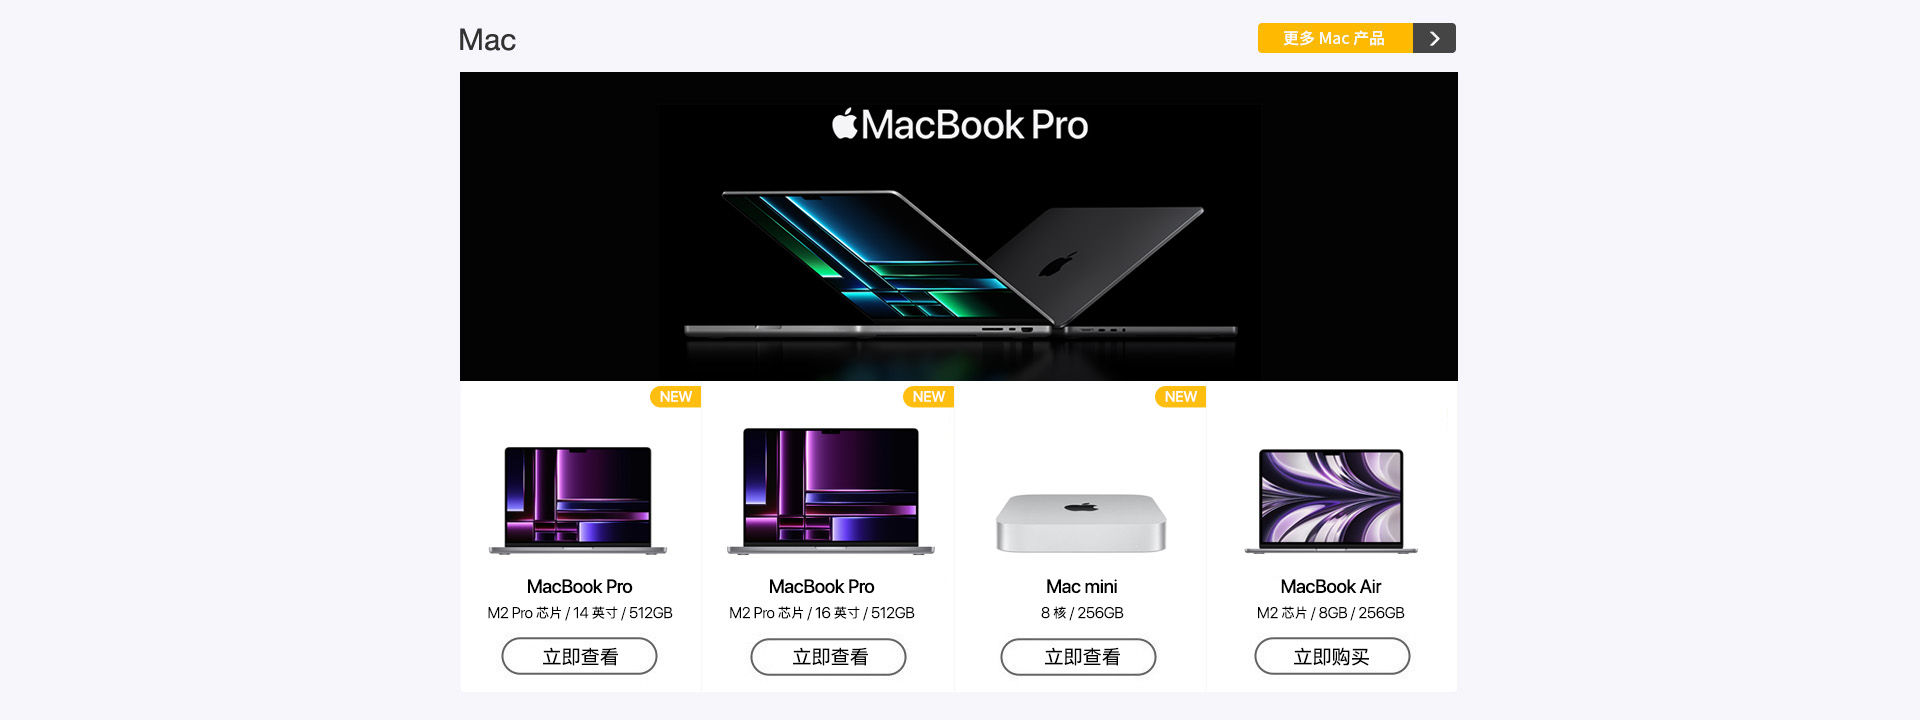This screenshot has width=1920, height=720.
Task: Click the NEW badge on Mac mini card
Action: pos(1180,397)
